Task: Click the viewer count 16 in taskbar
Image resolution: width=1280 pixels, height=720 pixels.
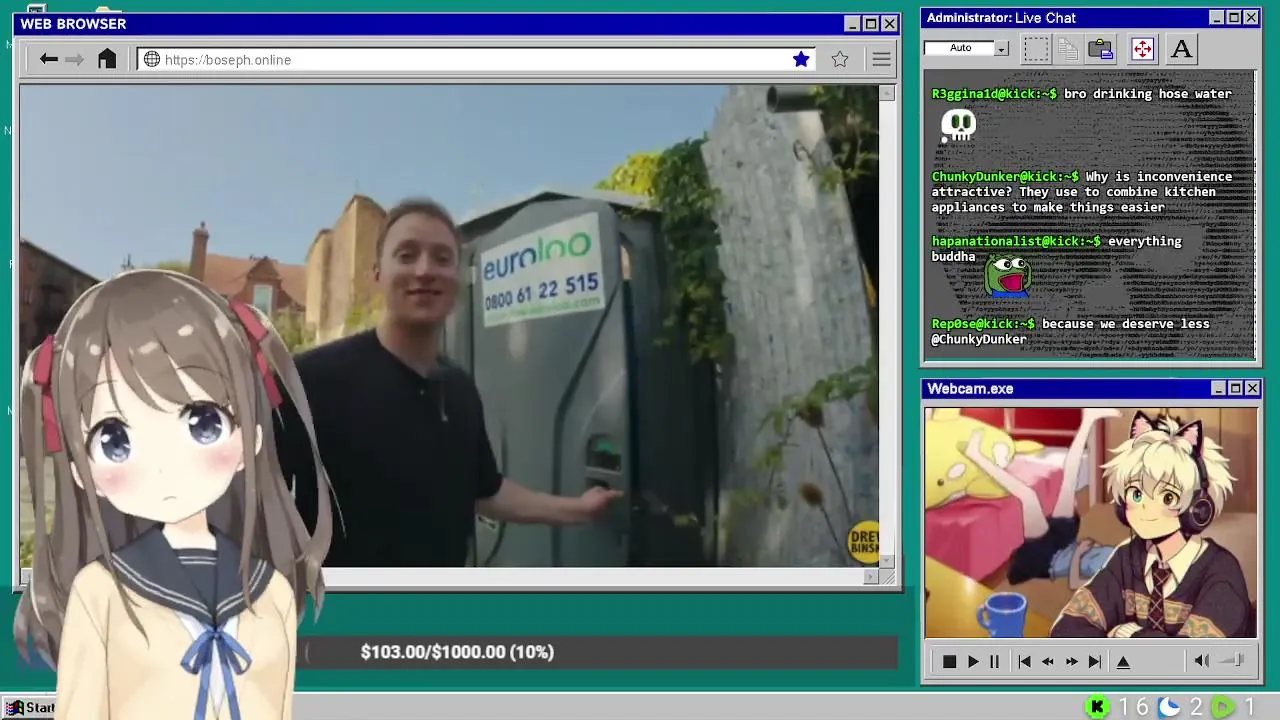Action: click(1133, 707)
